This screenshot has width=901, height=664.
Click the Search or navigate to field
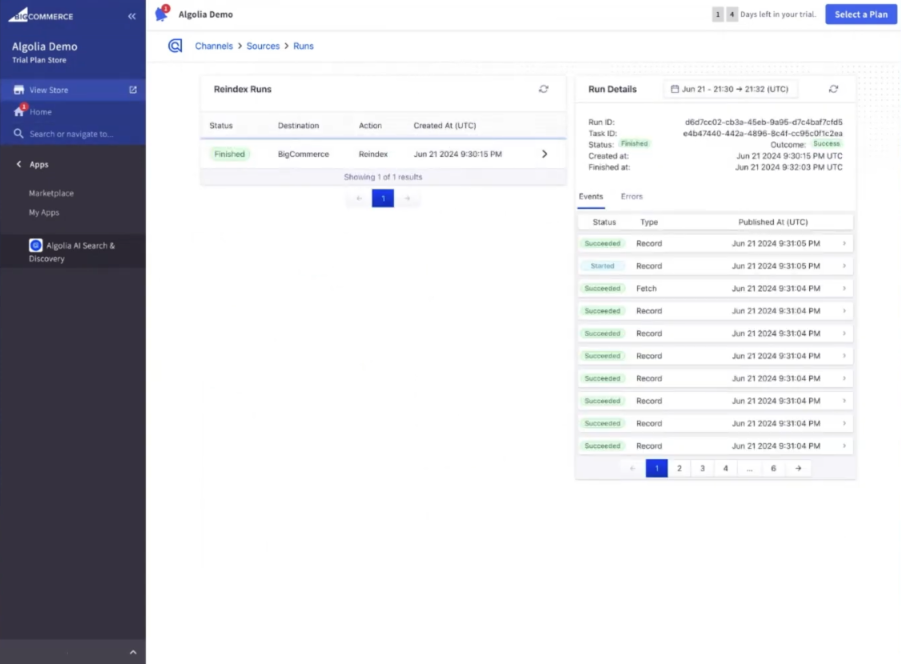(72, 134)
